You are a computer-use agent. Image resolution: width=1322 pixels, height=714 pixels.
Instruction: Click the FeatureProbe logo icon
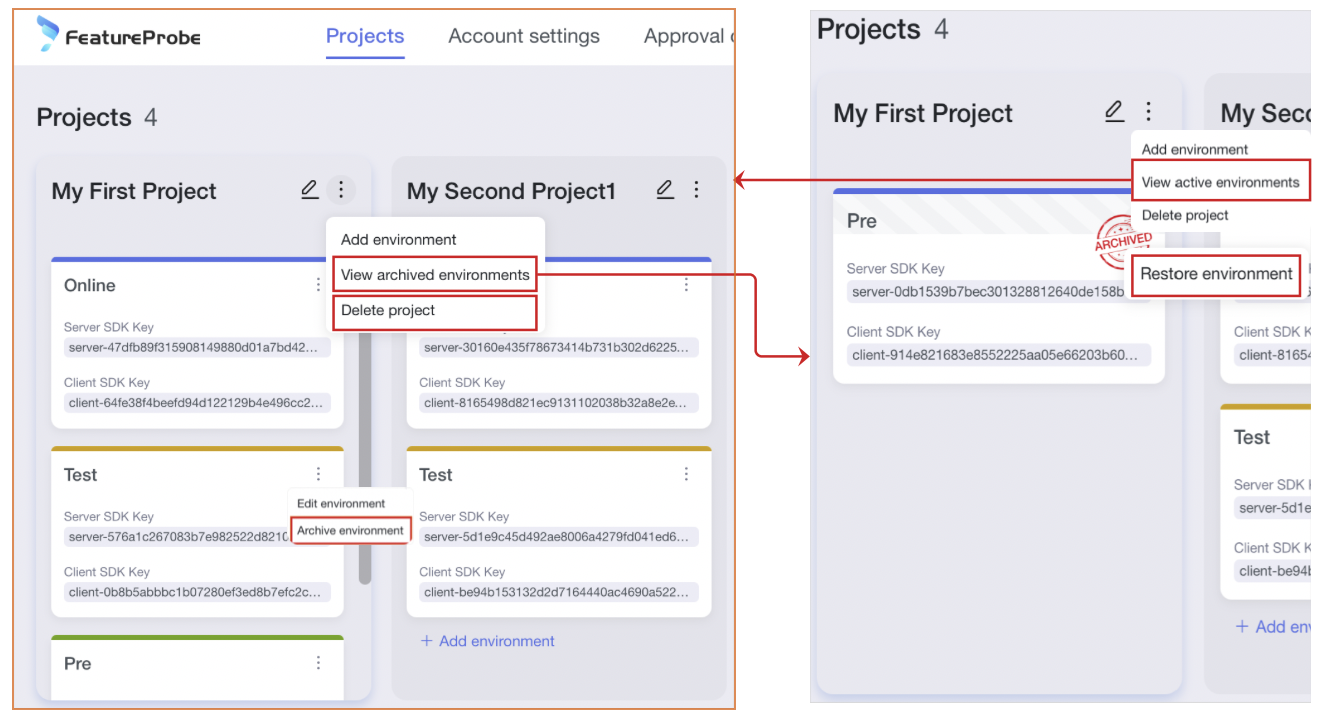pos(47,34)
